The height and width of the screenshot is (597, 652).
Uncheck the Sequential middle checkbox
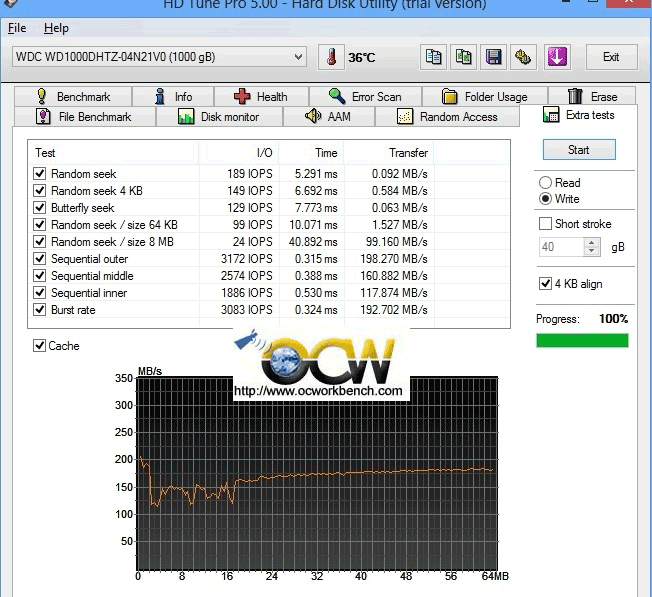(x=40, y=276)
